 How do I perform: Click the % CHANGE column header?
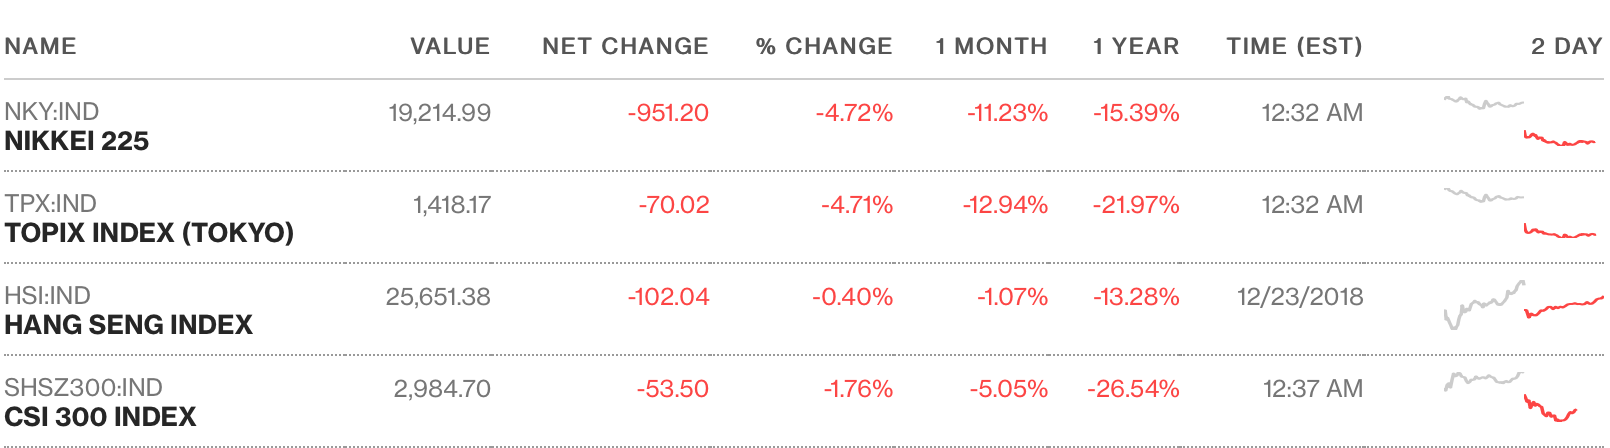click(824, 46)
